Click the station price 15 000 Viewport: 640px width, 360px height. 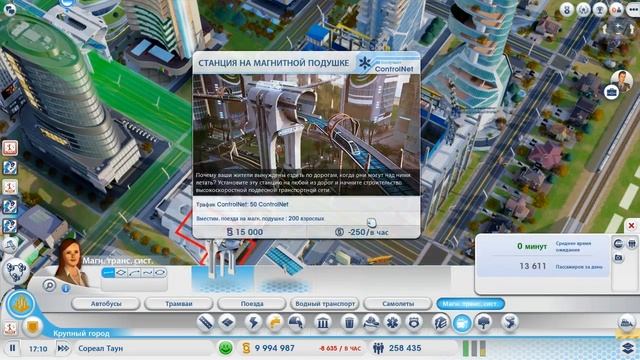point(249,232)
